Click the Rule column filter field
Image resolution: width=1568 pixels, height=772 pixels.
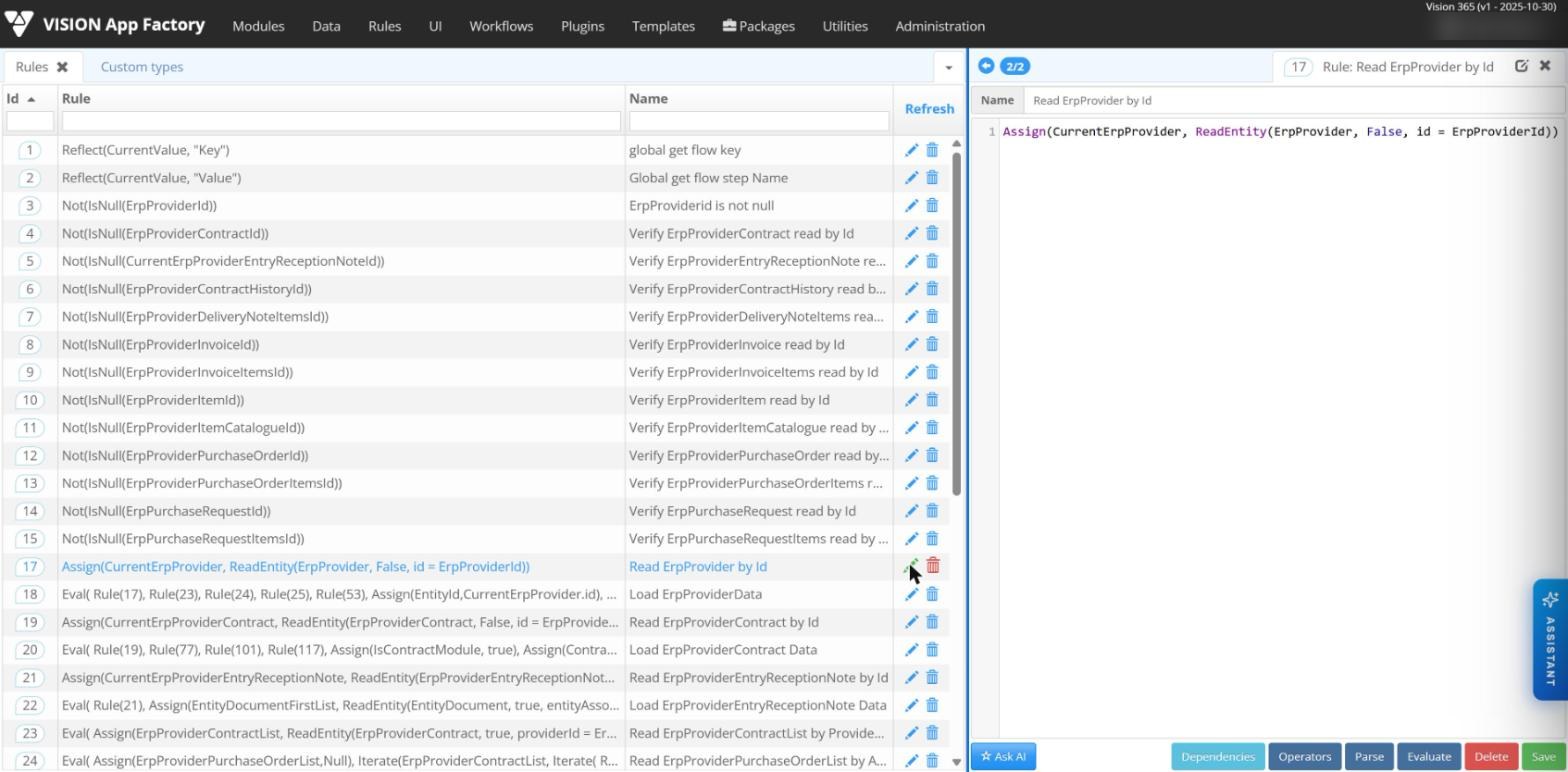(x=341, y=121)
